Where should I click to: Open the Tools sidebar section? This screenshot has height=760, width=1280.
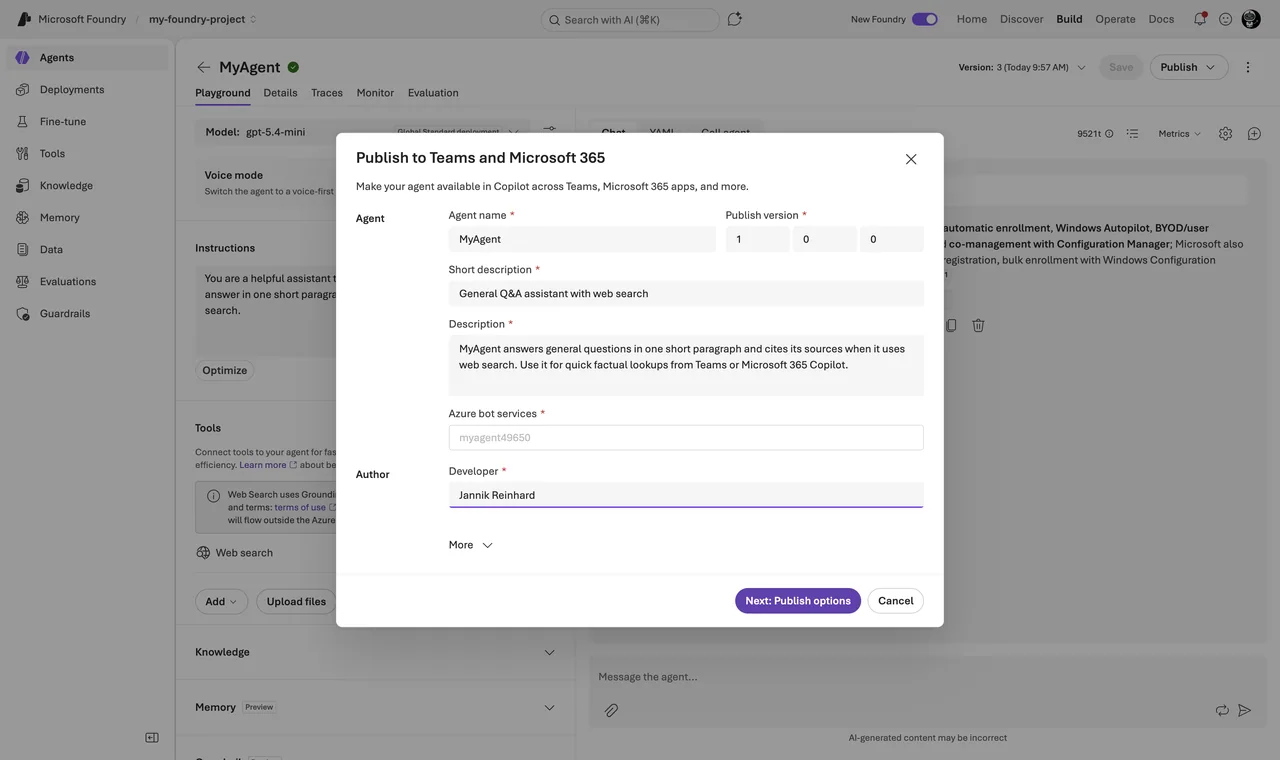(x=88, y=154)
